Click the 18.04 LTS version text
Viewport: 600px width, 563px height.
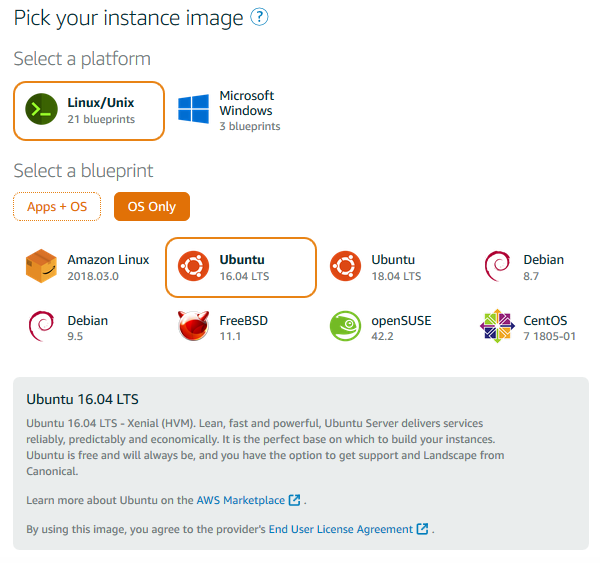(396, 276)
